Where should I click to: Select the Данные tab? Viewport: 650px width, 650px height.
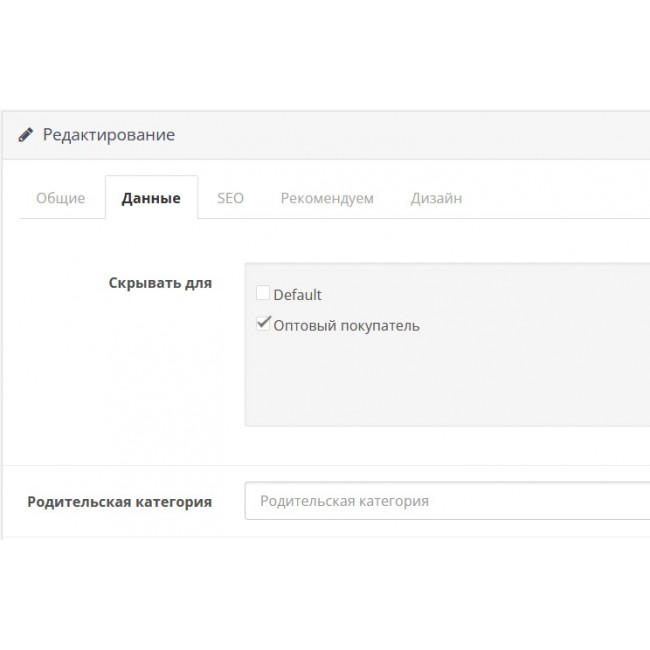pyautogui.click(x=151, y=198)
